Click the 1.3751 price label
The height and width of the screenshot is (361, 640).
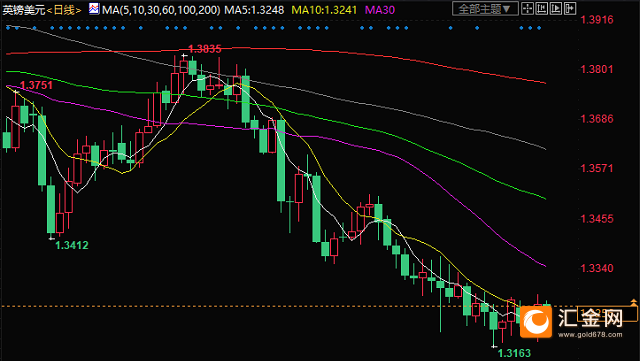(x=36, y=85)
